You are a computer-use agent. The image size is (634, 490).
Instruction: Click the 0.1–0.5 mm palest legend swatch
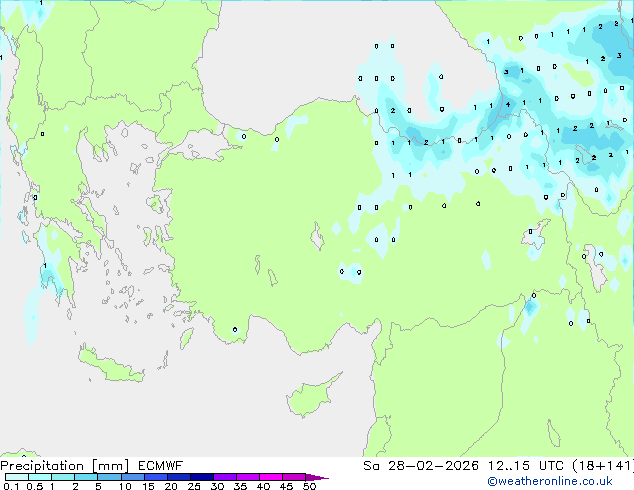coord(17,477)
